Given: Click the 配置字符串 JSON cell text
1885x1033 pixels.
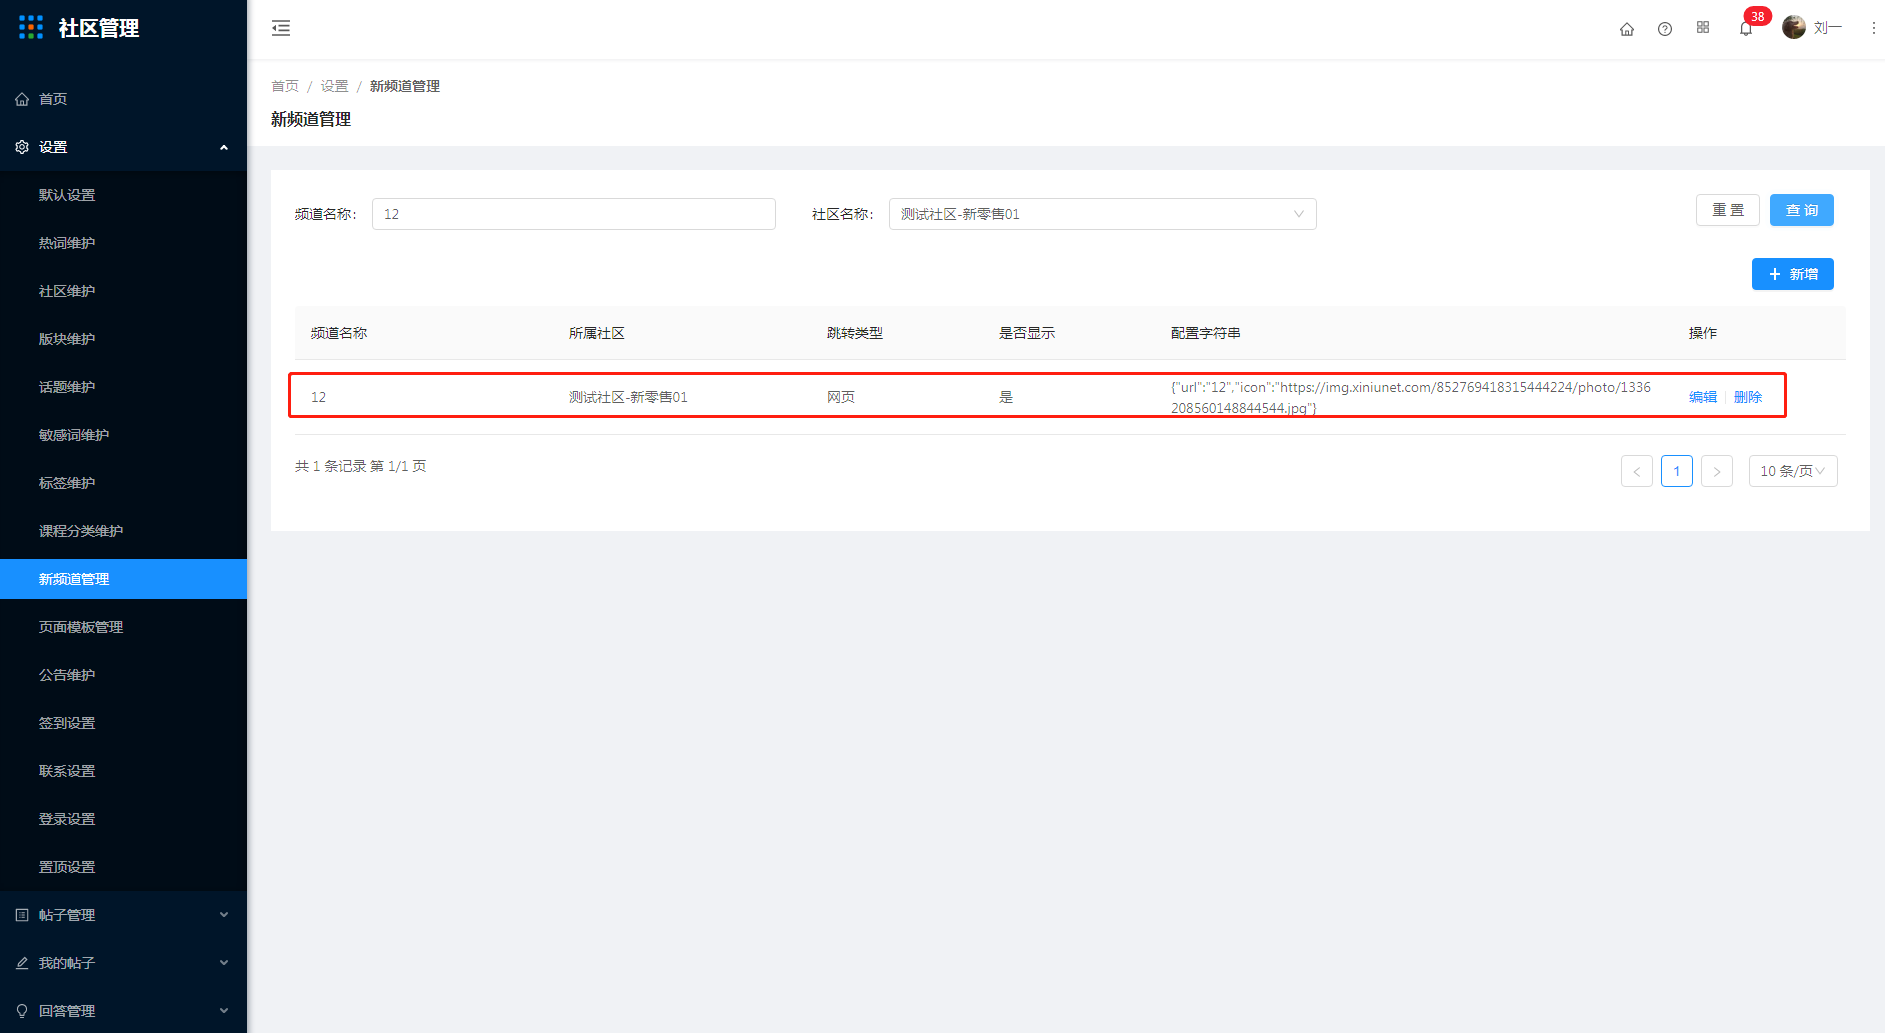Looking at the screenshot, I should click(1411, 397).
